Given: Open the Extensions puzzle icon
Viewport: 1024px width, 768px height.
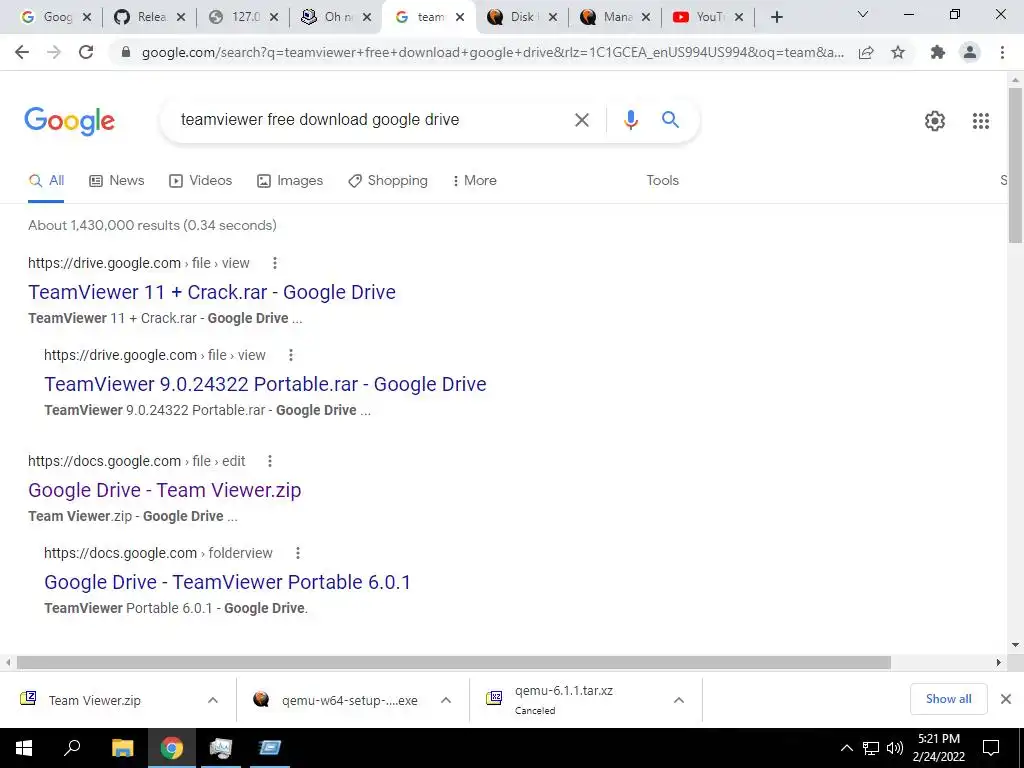Looking at the screenshot, I should [x=938, y=52].
